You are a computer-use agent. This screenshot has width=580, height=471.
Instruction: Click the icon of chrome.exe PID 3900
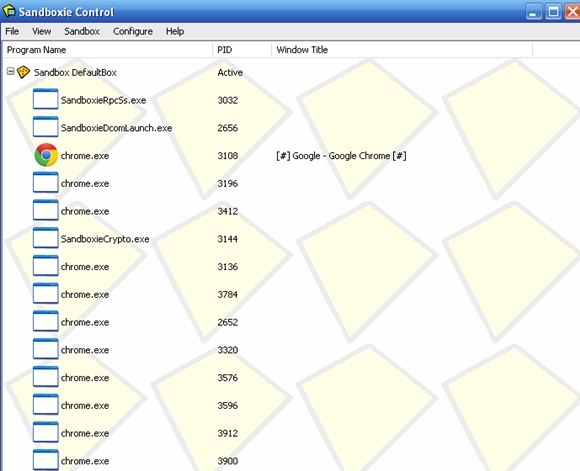tap(45, 460)
